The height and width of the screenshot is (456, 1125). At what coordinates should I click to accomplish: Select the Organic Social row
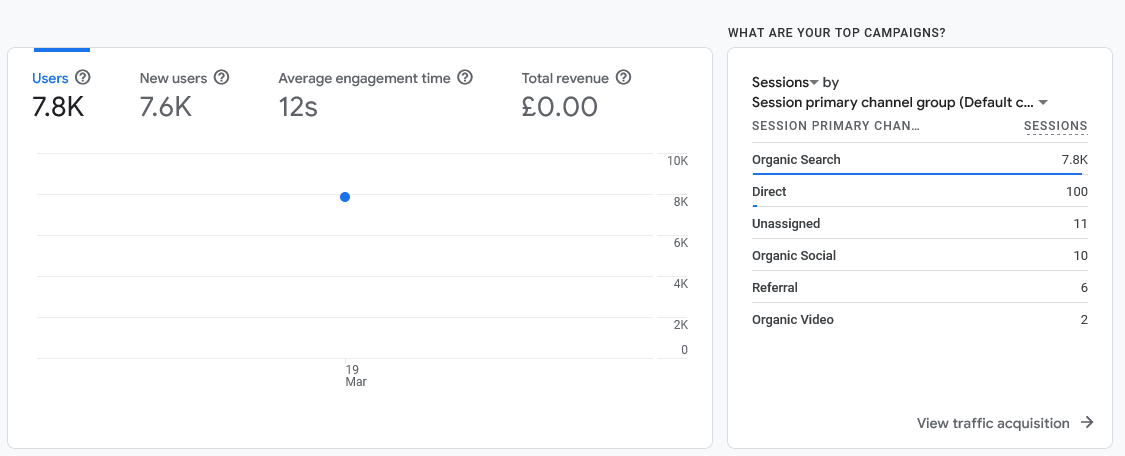[x=920, y=255]
